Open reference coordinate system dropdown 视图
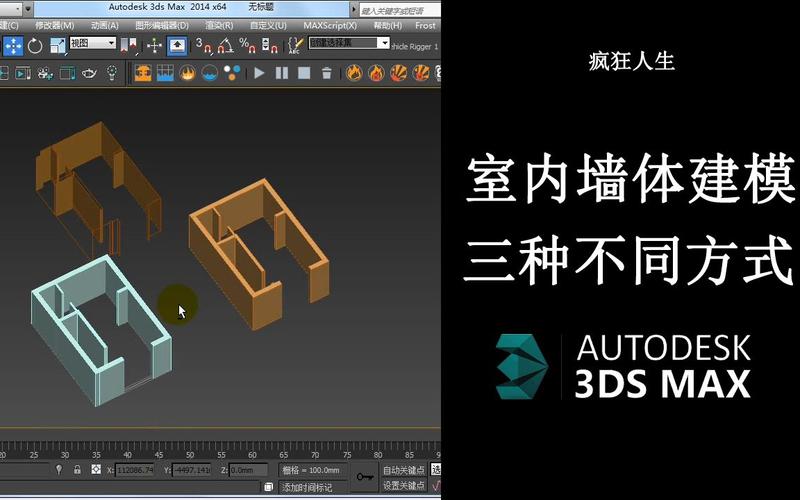This screenshot has height=500, width=800. (93, 43)
